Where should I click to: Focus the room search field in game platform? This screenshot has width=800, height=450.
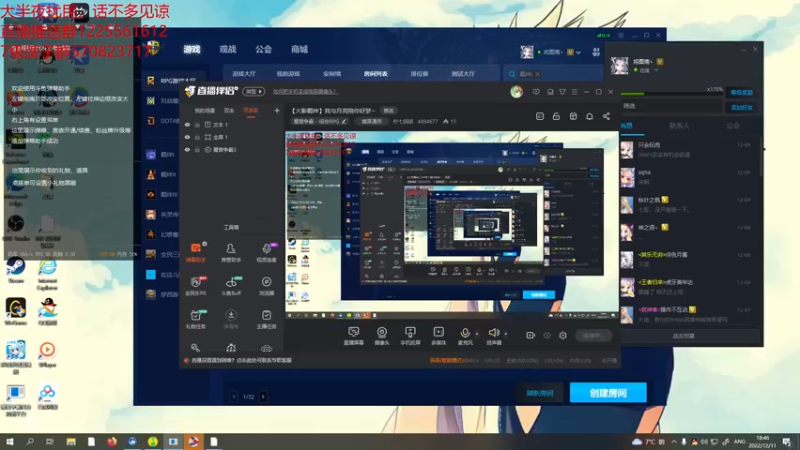(551, 74)
